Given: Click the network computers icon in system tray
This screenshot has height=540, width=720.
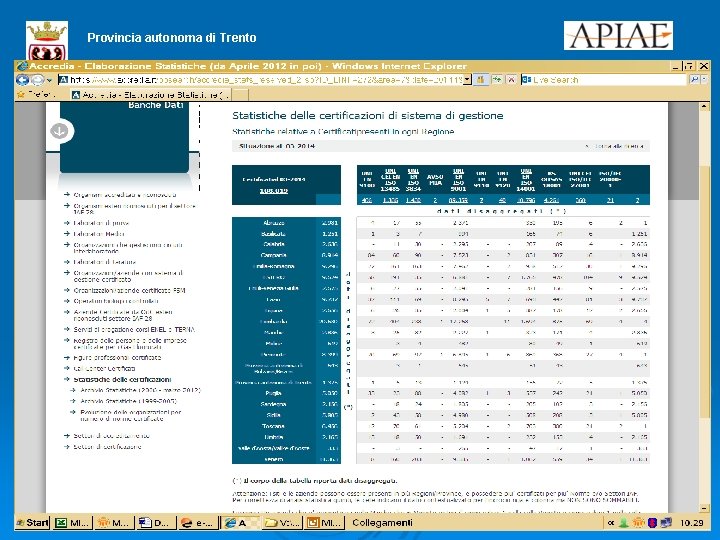Looking at the screenshot, I should pos(666,523).
